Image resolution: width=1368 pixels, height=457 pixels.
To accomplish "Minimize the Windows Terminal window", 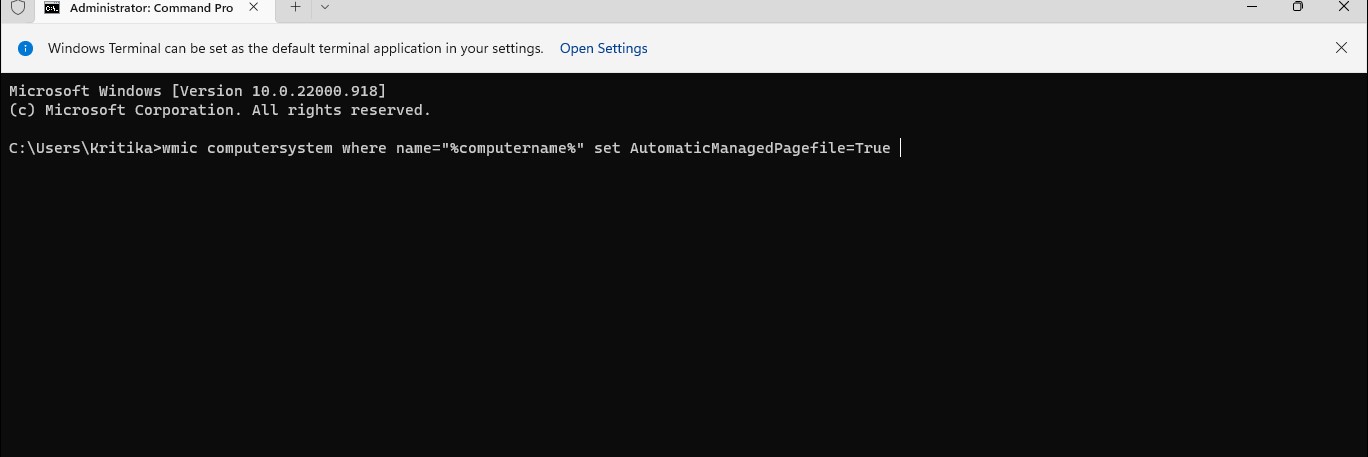I will pyautogui.click(x=1251, y=6).
